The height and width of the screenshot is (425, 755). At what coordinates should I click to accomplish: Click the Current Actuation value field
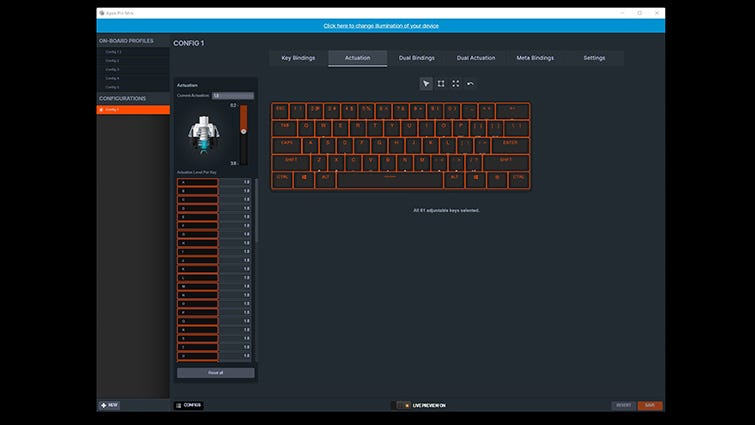233,96
